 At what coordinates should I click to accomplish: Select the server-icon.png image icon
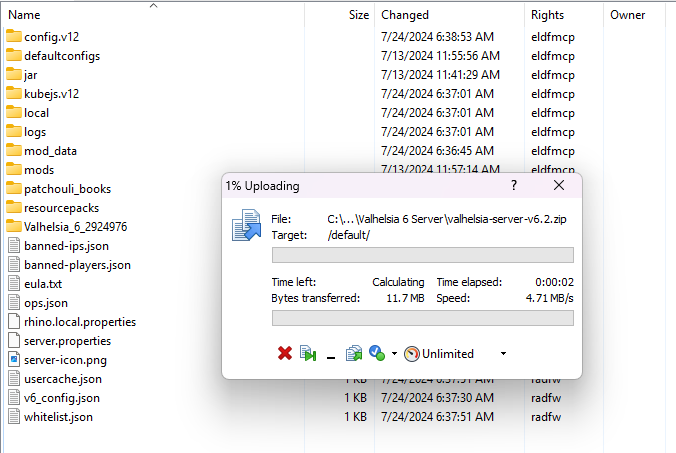(x=14, y=359)
